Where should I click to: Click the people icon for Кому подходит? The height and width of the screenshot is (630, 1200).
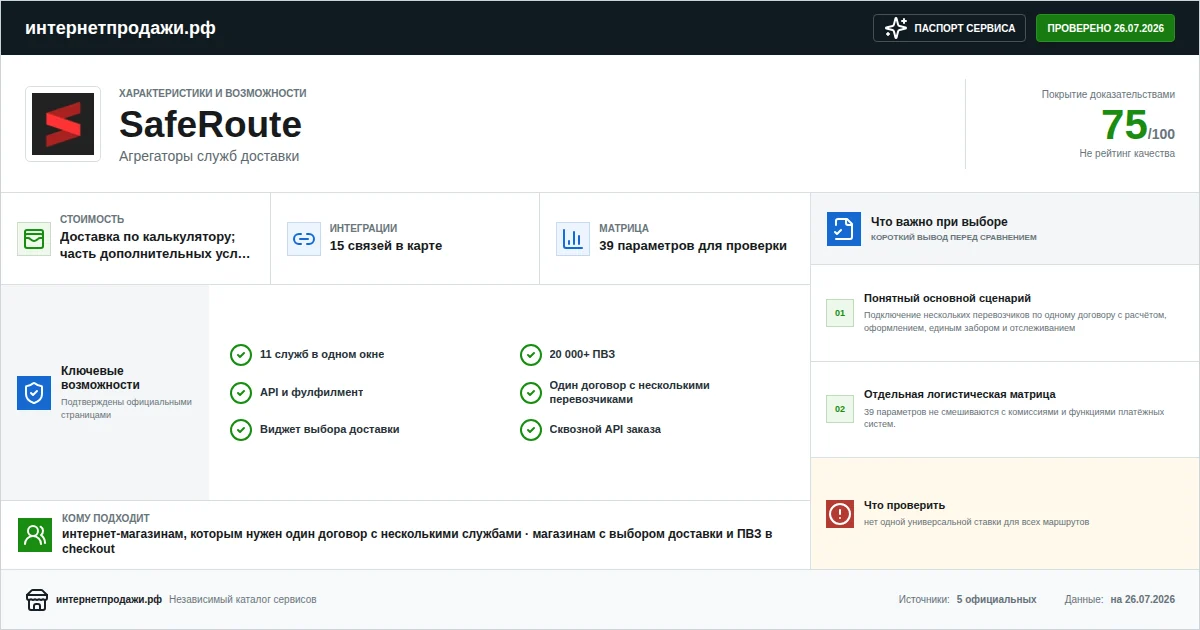coord(35,535)
